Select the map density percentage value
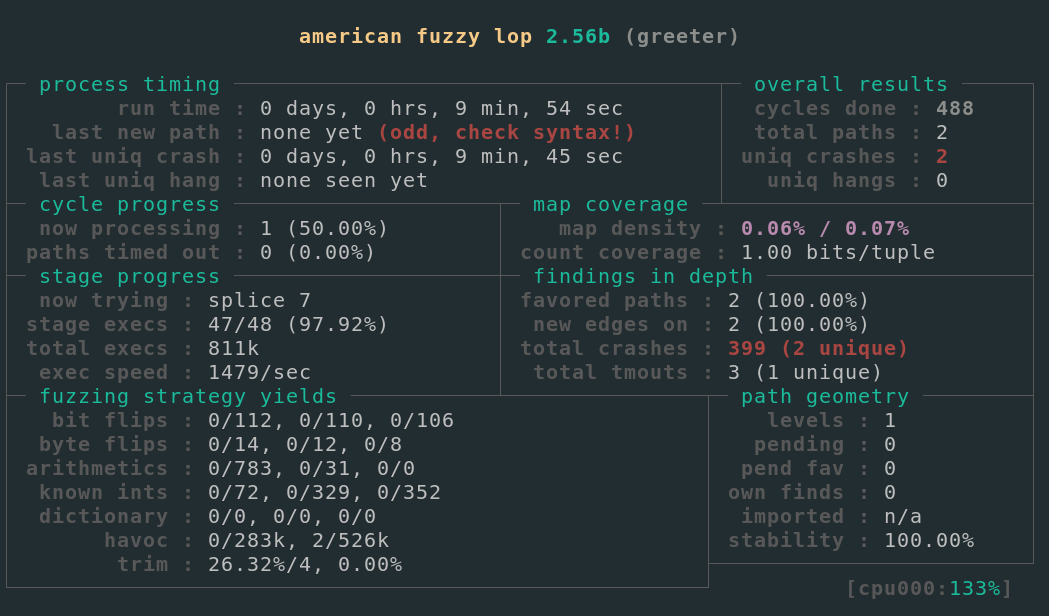Screen dimensions: 1049x616 (824, 229)
